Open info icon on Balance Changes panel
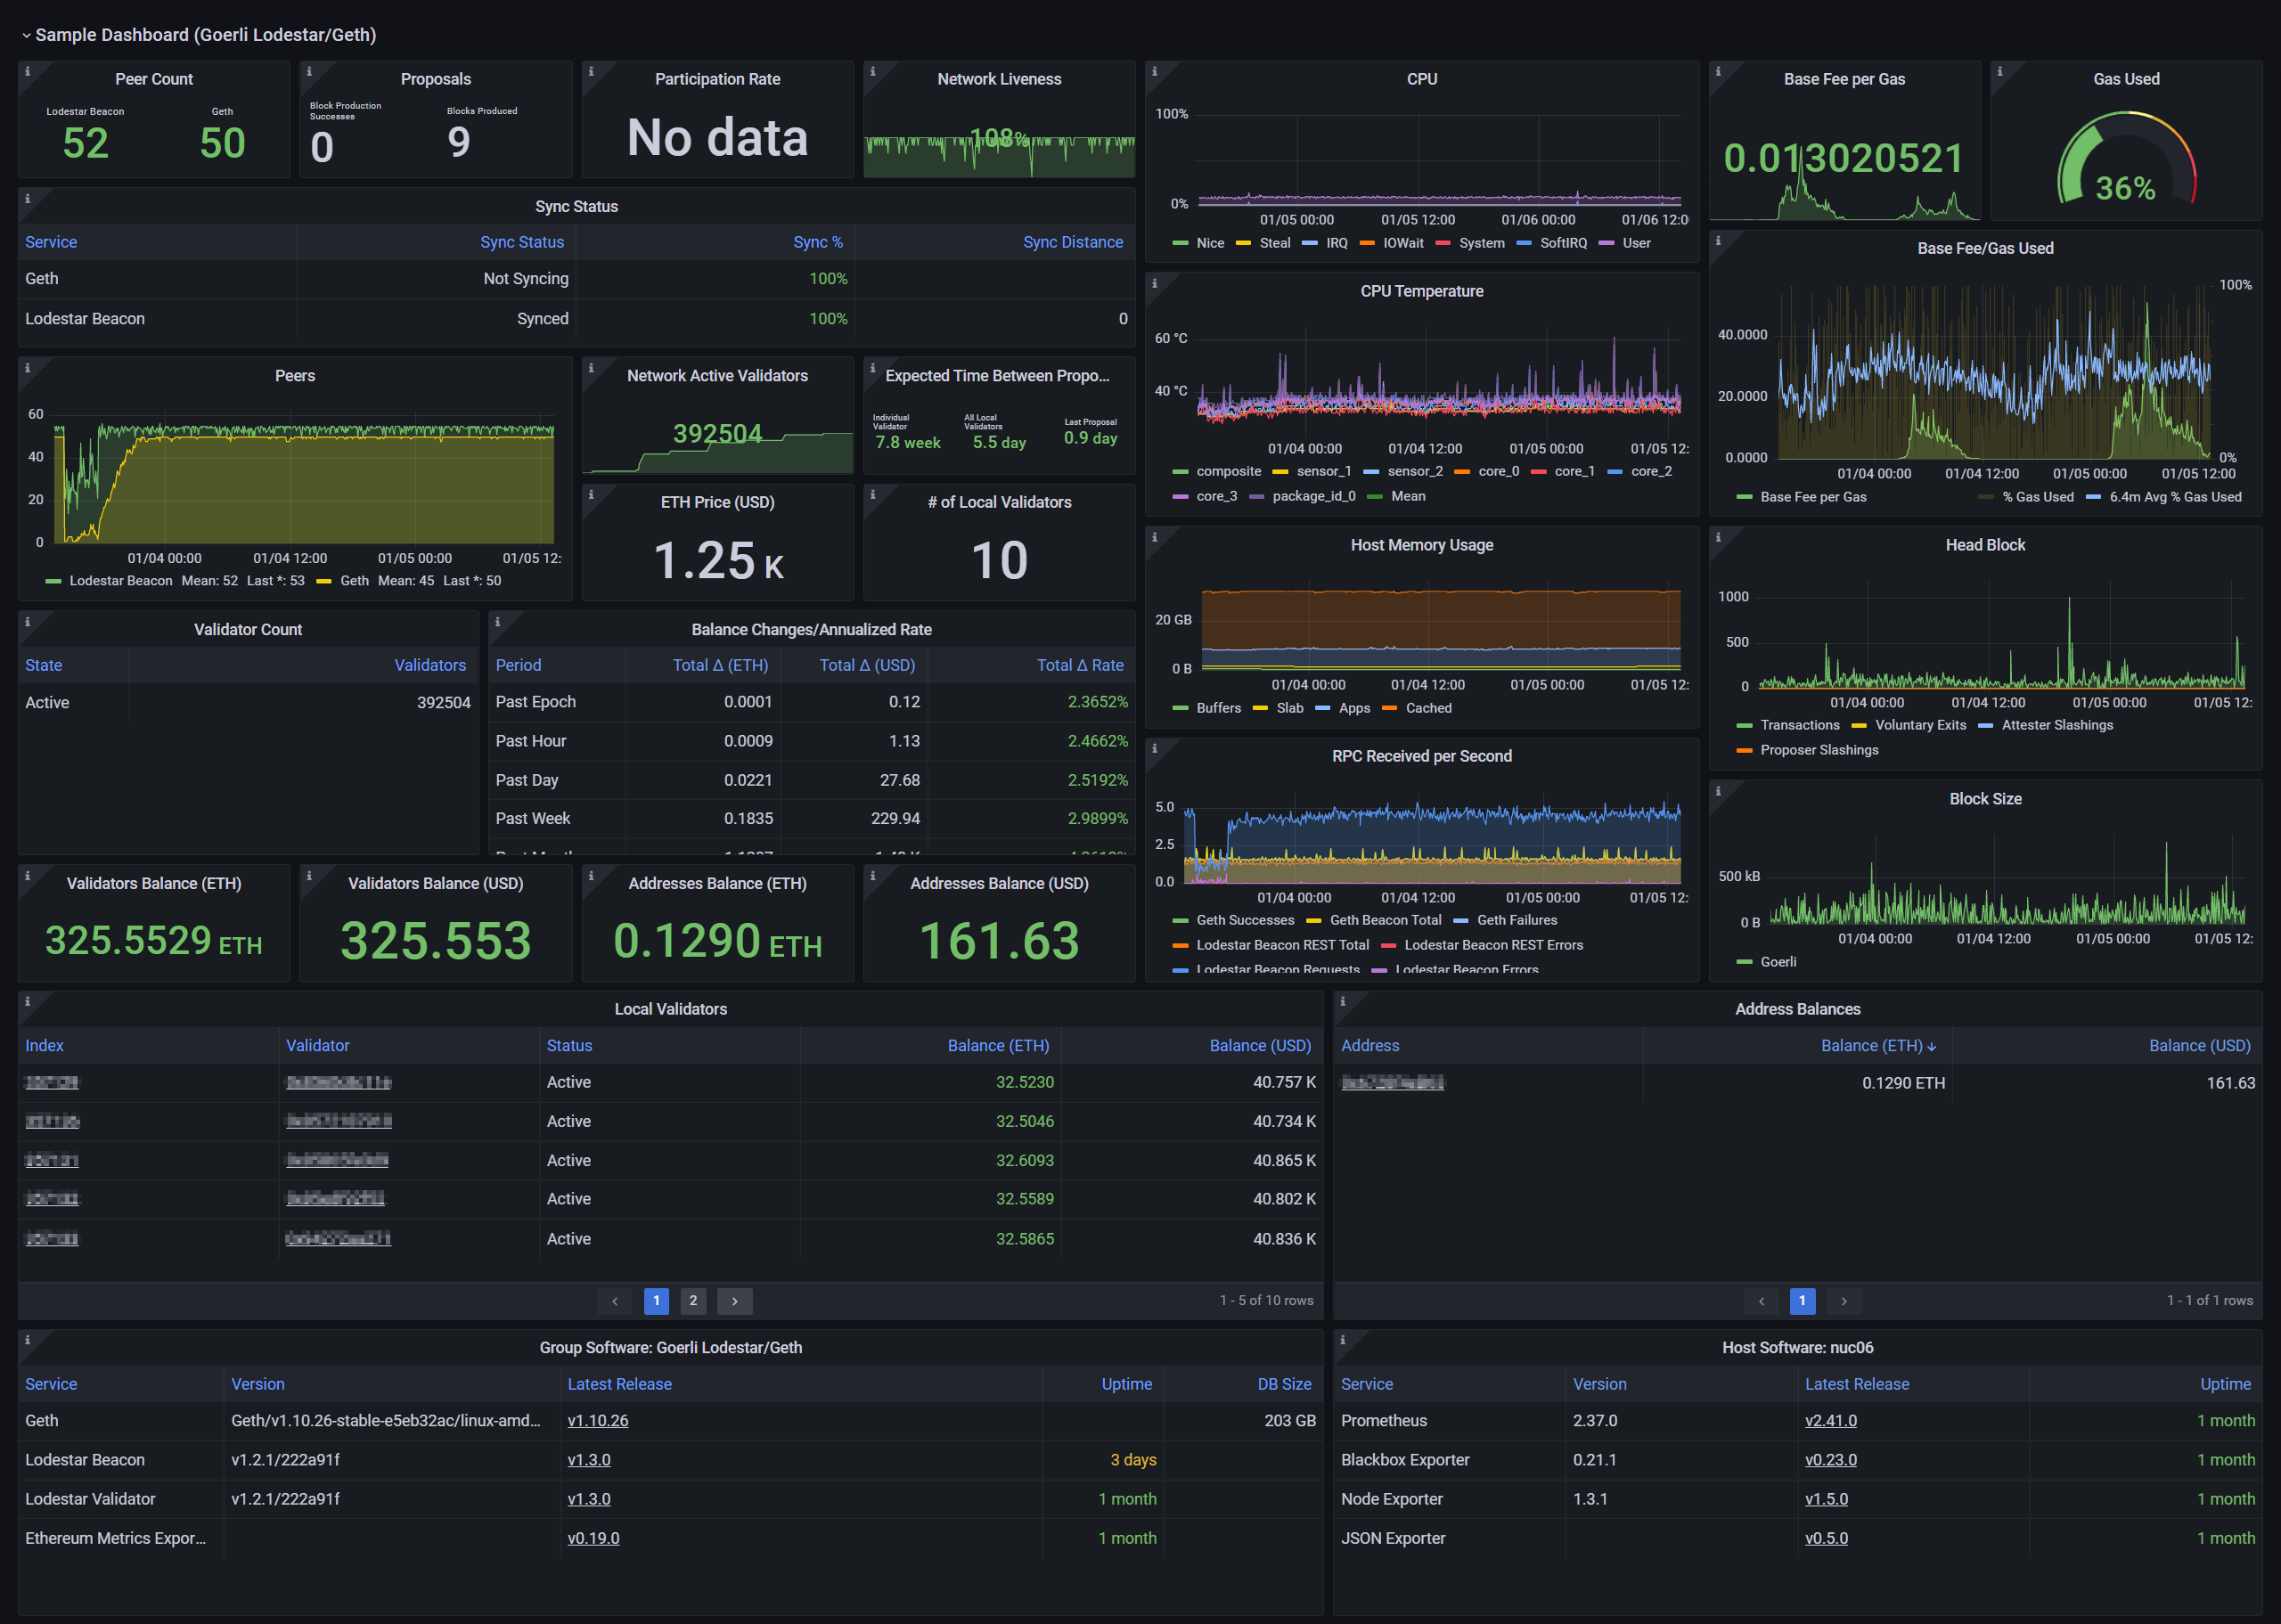This screenshot has height=1624, width=2281. pos(498,622)
